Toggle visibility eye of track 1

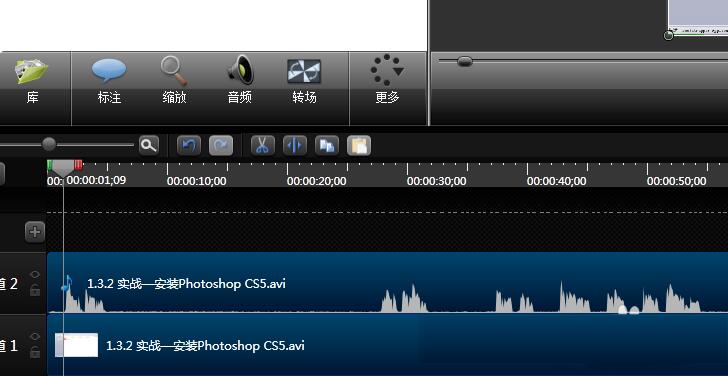pyautogui.click(x=34, y=336)
